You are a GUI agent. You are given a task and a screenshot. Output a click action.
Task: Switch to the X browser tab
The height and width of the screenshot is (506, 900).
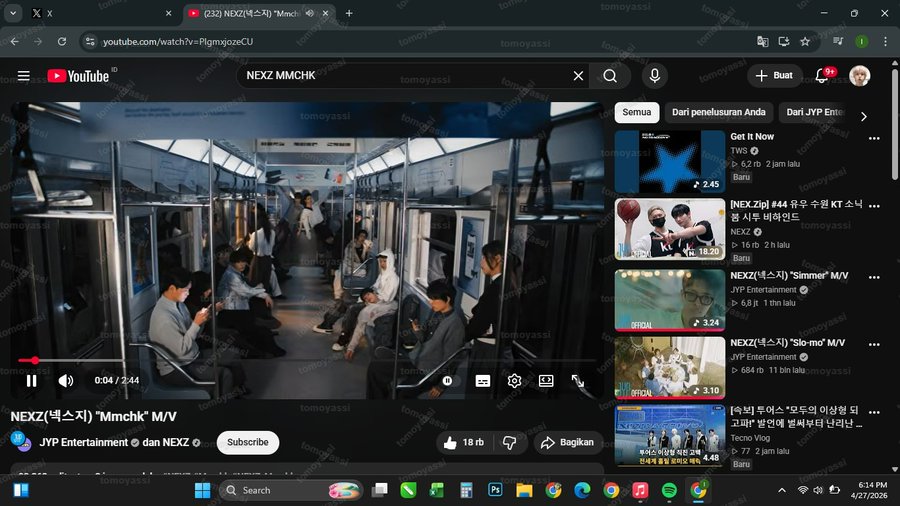[x=101, y=13]
